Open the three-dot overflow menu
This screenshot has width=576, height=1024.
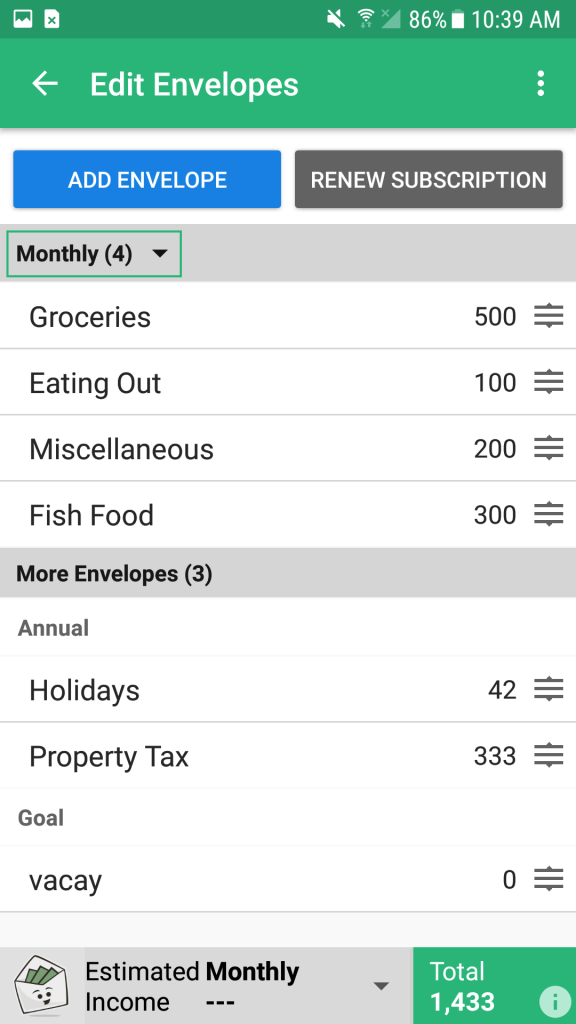coord(540,84)
